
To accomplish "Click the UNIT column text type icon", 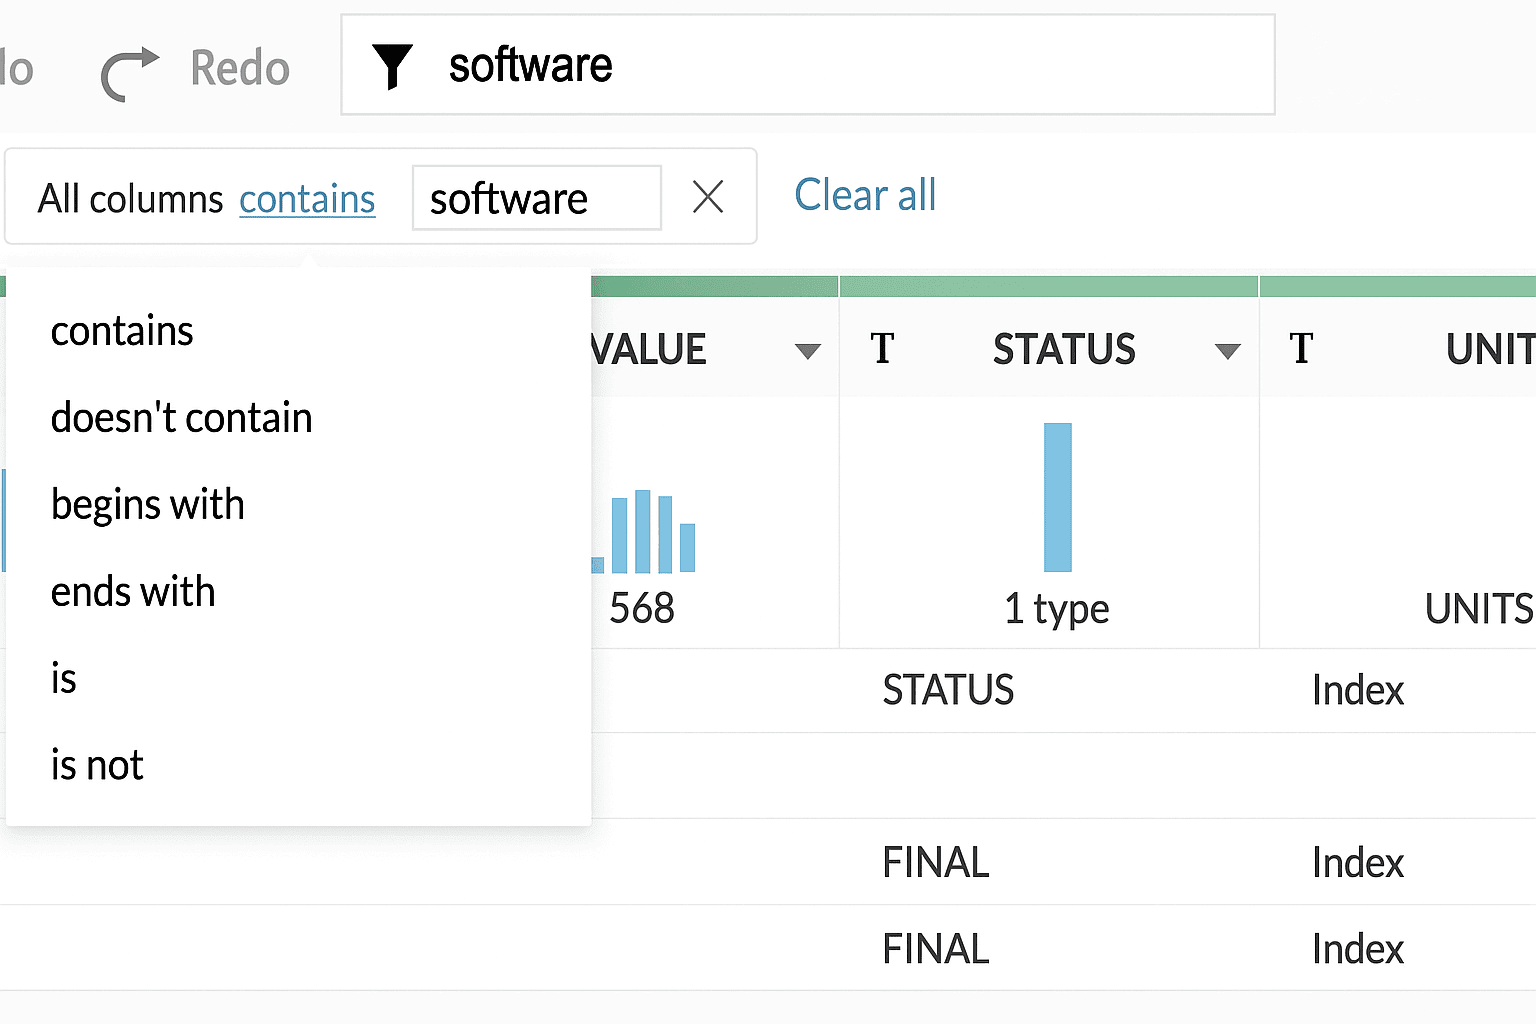I will (1301, 350).
